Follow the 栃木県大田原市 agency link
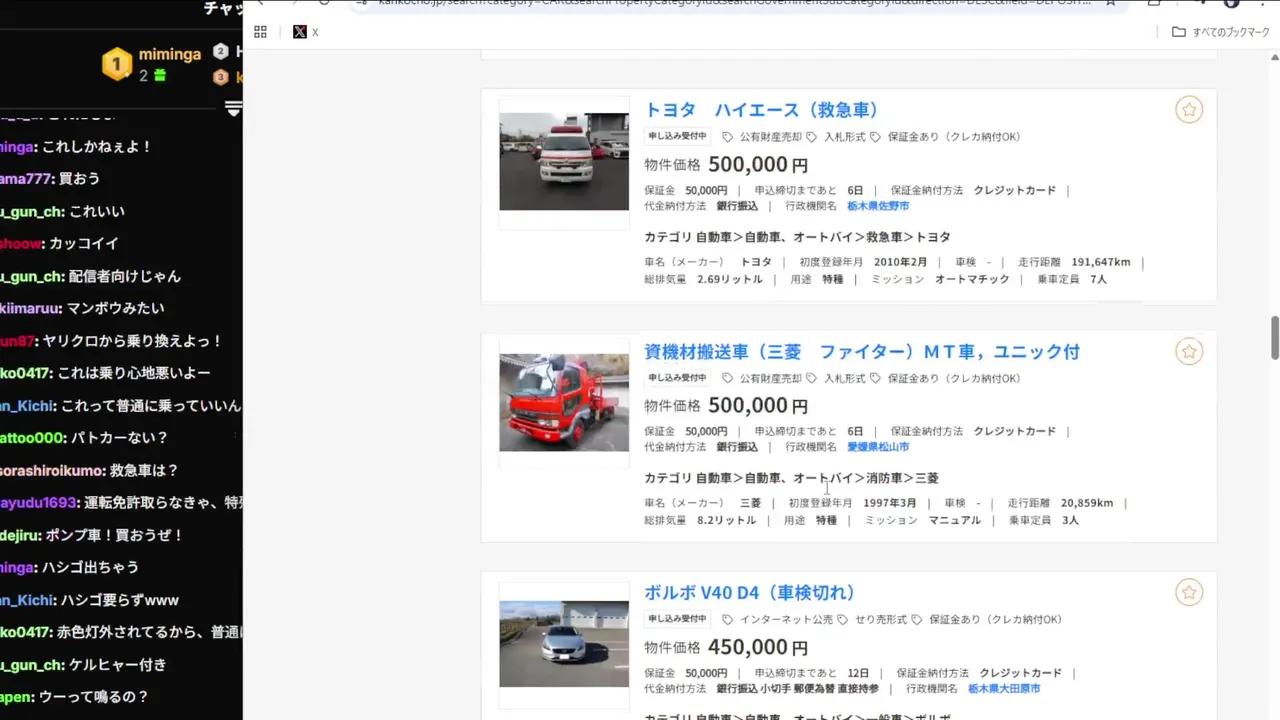This screenshot has width=1280, height=720. 1004,689
